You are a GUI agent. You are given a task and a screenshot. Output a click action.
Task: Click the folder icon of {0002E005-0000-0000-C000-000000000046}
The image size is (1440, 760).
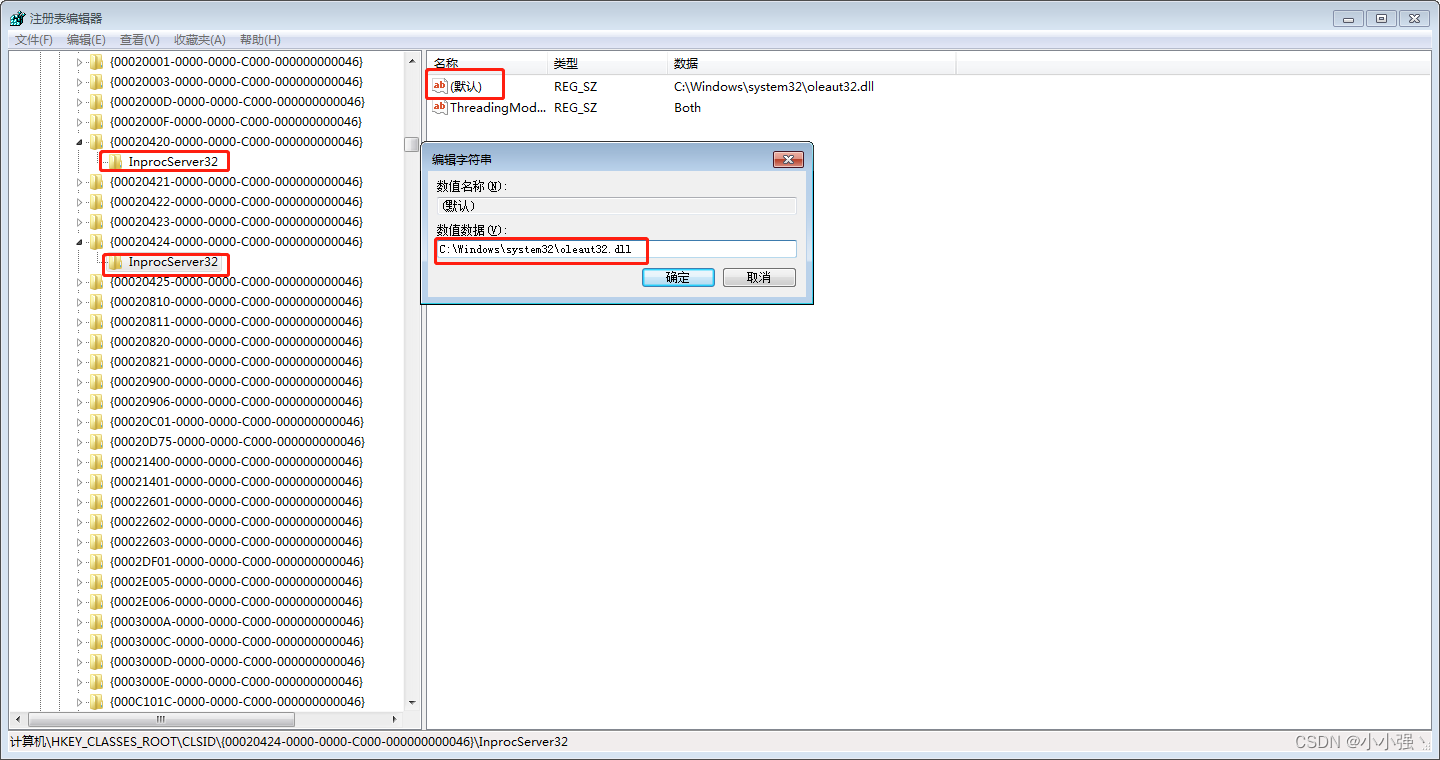95,581
